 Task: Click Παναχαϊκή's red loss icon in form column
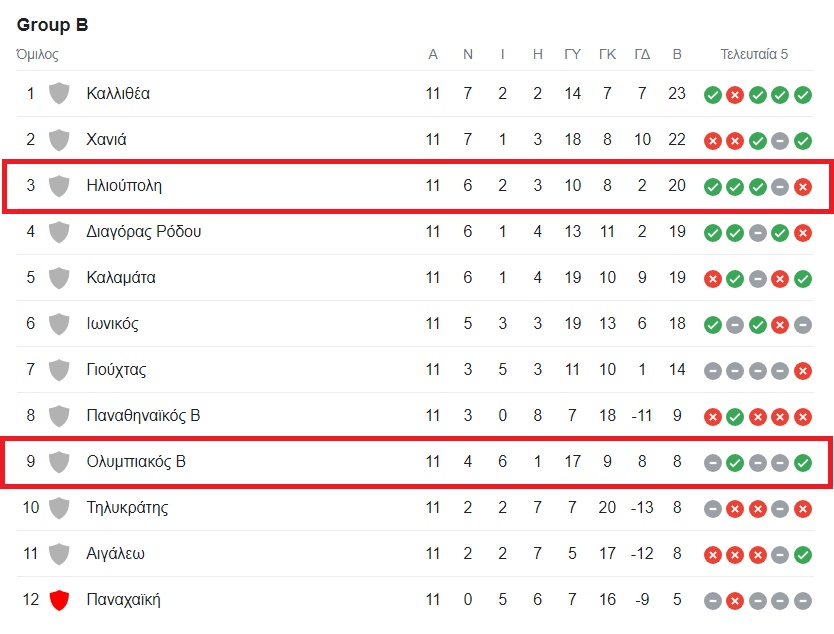[x=735, y=601]
